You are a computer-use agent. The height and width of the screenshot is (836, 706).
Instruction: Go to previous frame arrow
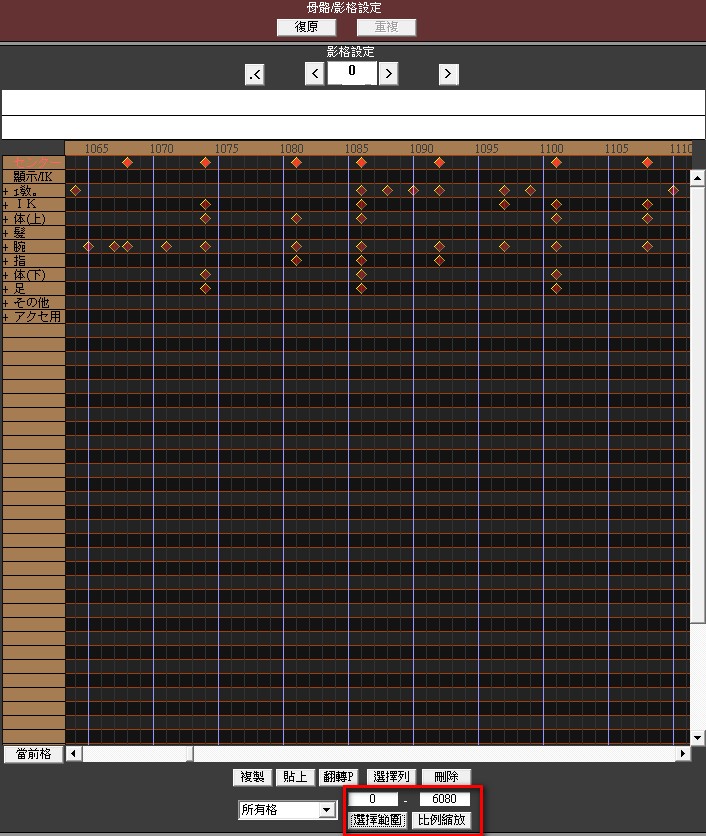315,74
